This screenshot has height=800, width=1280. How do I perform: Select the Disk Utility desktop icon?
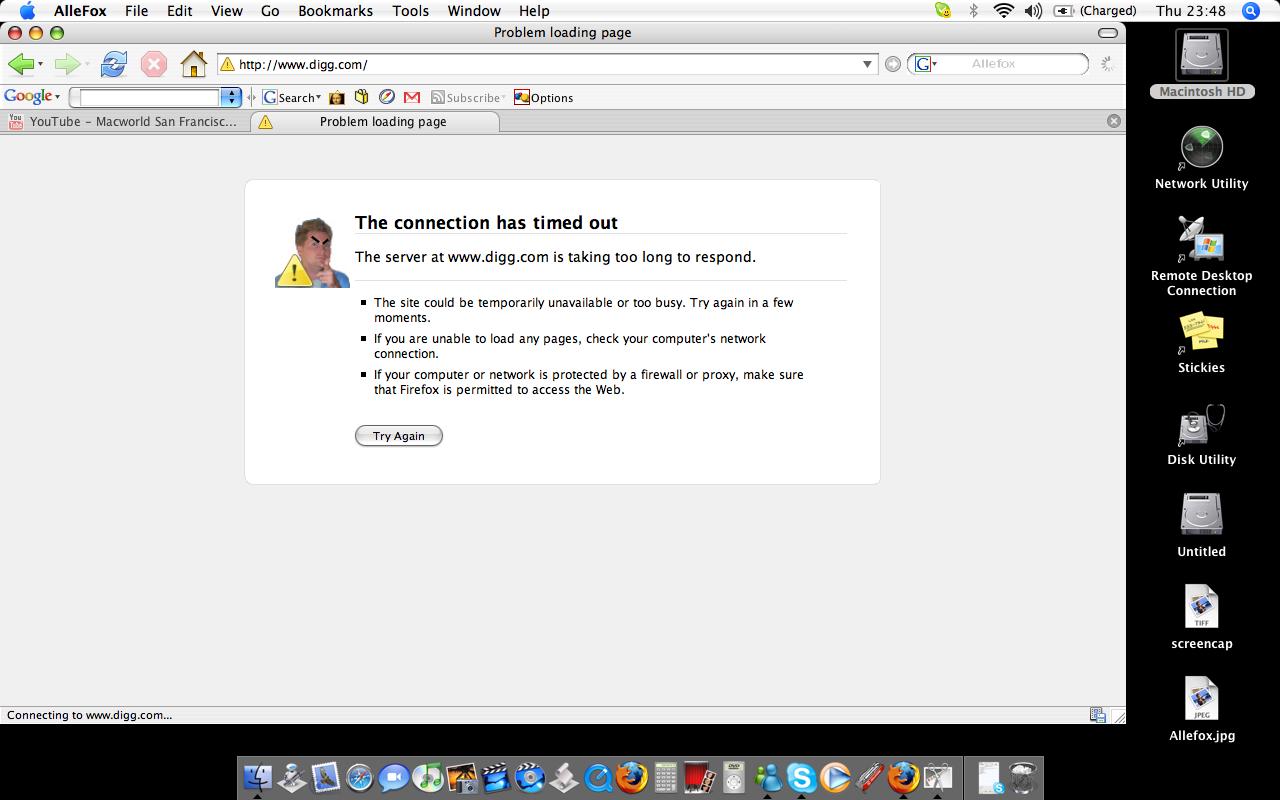1201,434
